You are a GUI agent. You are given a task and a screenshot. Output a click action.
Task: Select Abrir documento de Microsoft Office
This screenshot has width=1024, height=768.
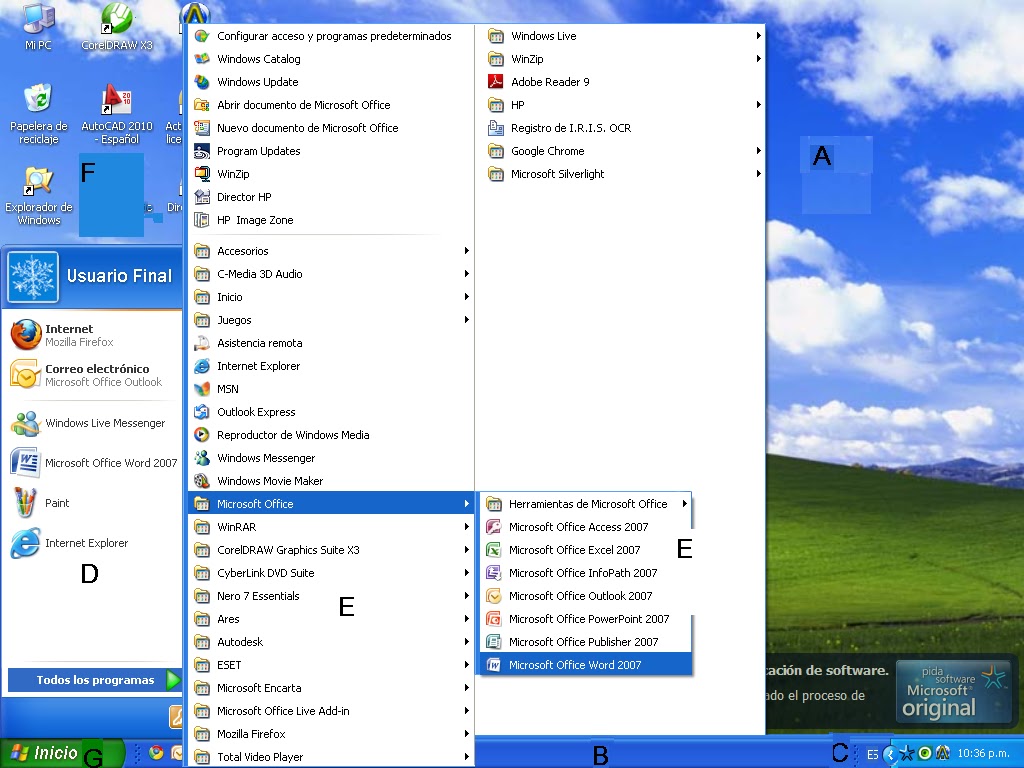331,104
